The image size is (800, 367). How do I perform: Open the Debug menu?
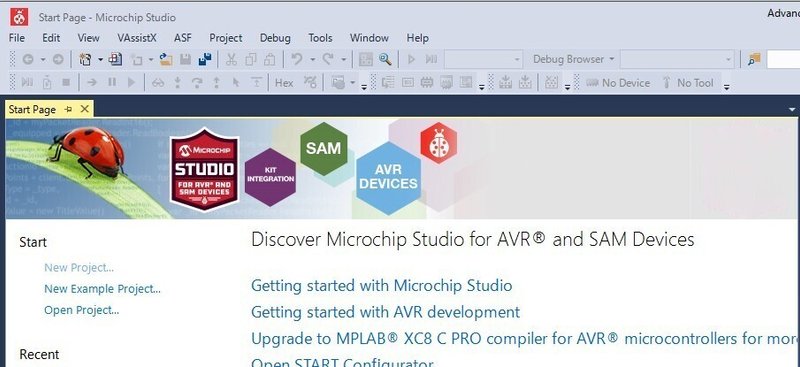point(275,38)
